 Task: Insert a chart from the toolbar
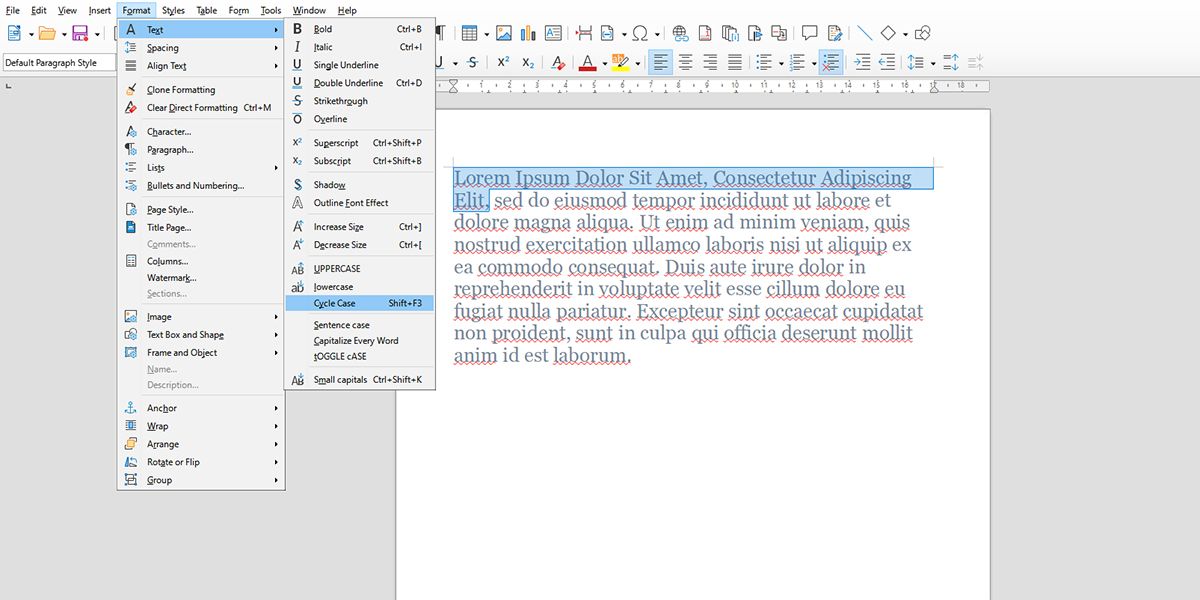527,32
